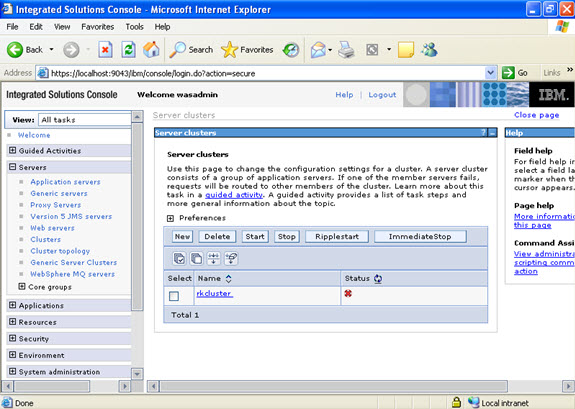Click the Local intranet zone icon
Screen dimensions: 575x409
click(473, 402)
